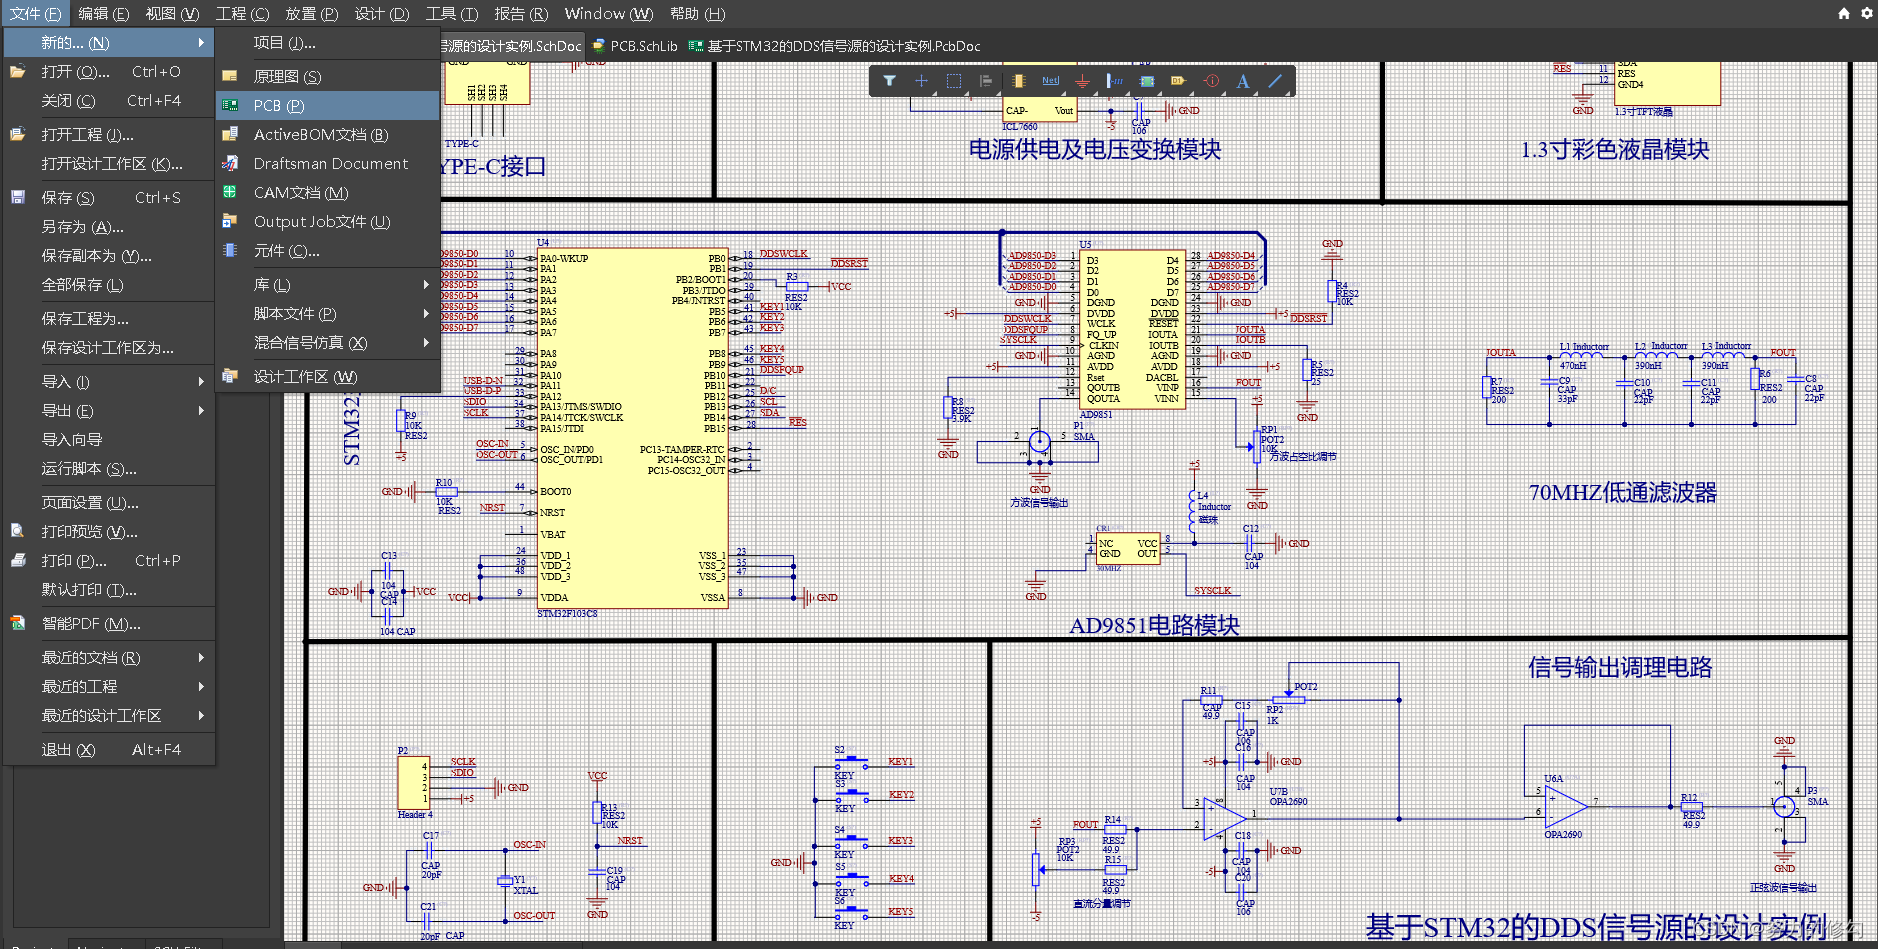Switch to the PCB.SchLib tab

[x=635, y=46]
